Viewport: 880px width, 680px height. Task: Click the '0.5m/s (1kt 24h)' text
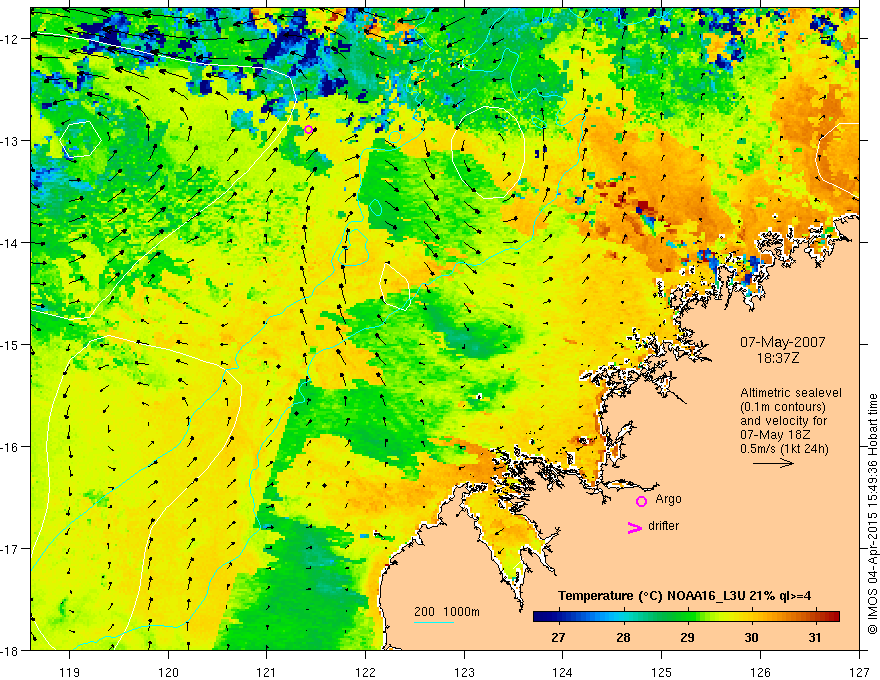point(785,449)
